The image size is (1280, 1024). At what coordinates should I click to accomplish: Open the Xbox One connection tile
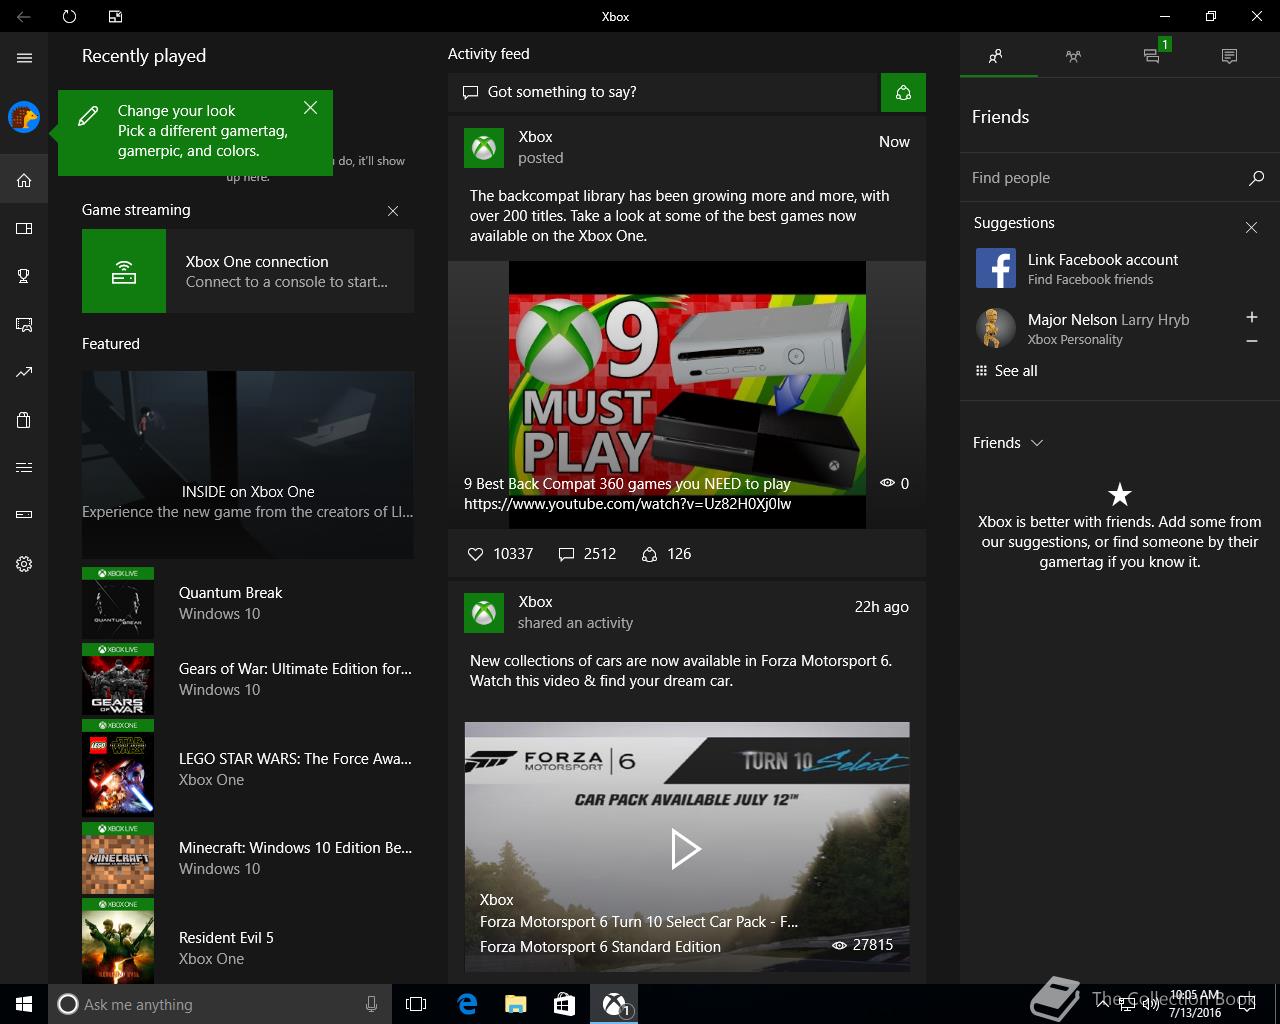click(248, 271)
